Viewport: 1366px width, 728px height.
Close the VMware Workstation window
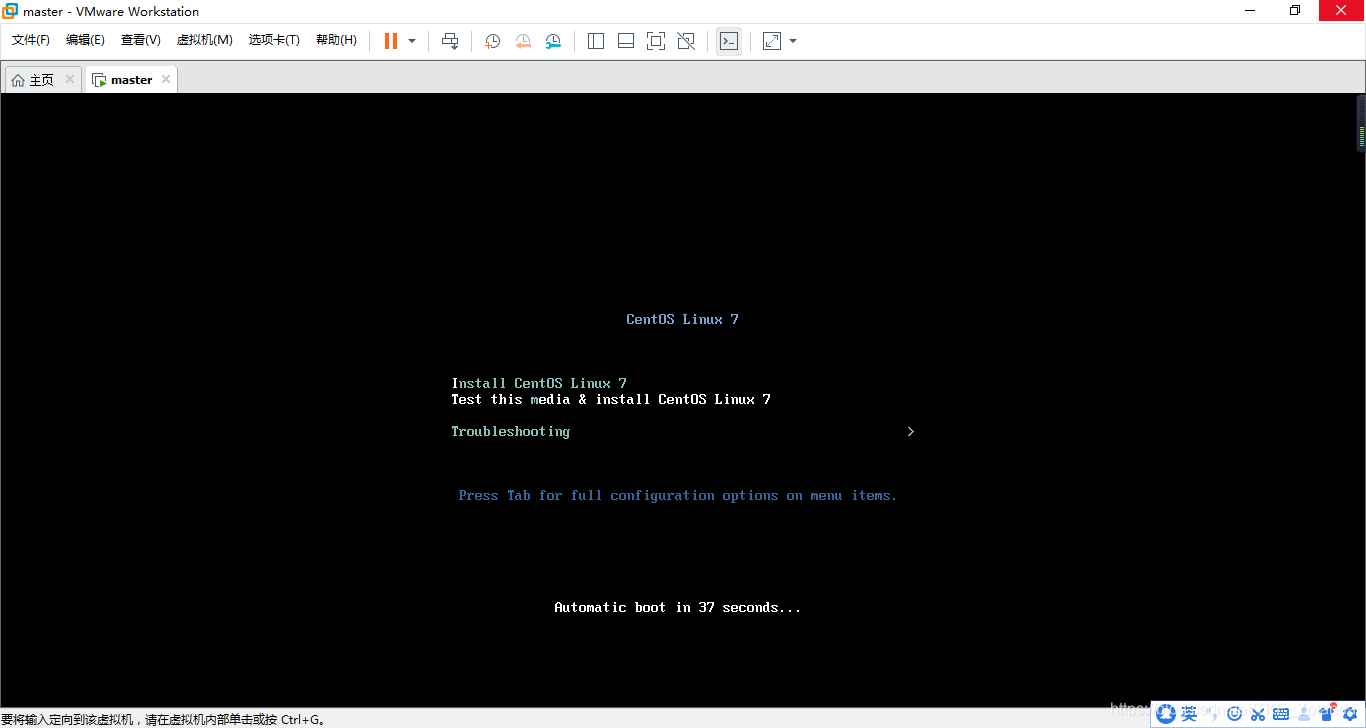(x=1342, y=11)
